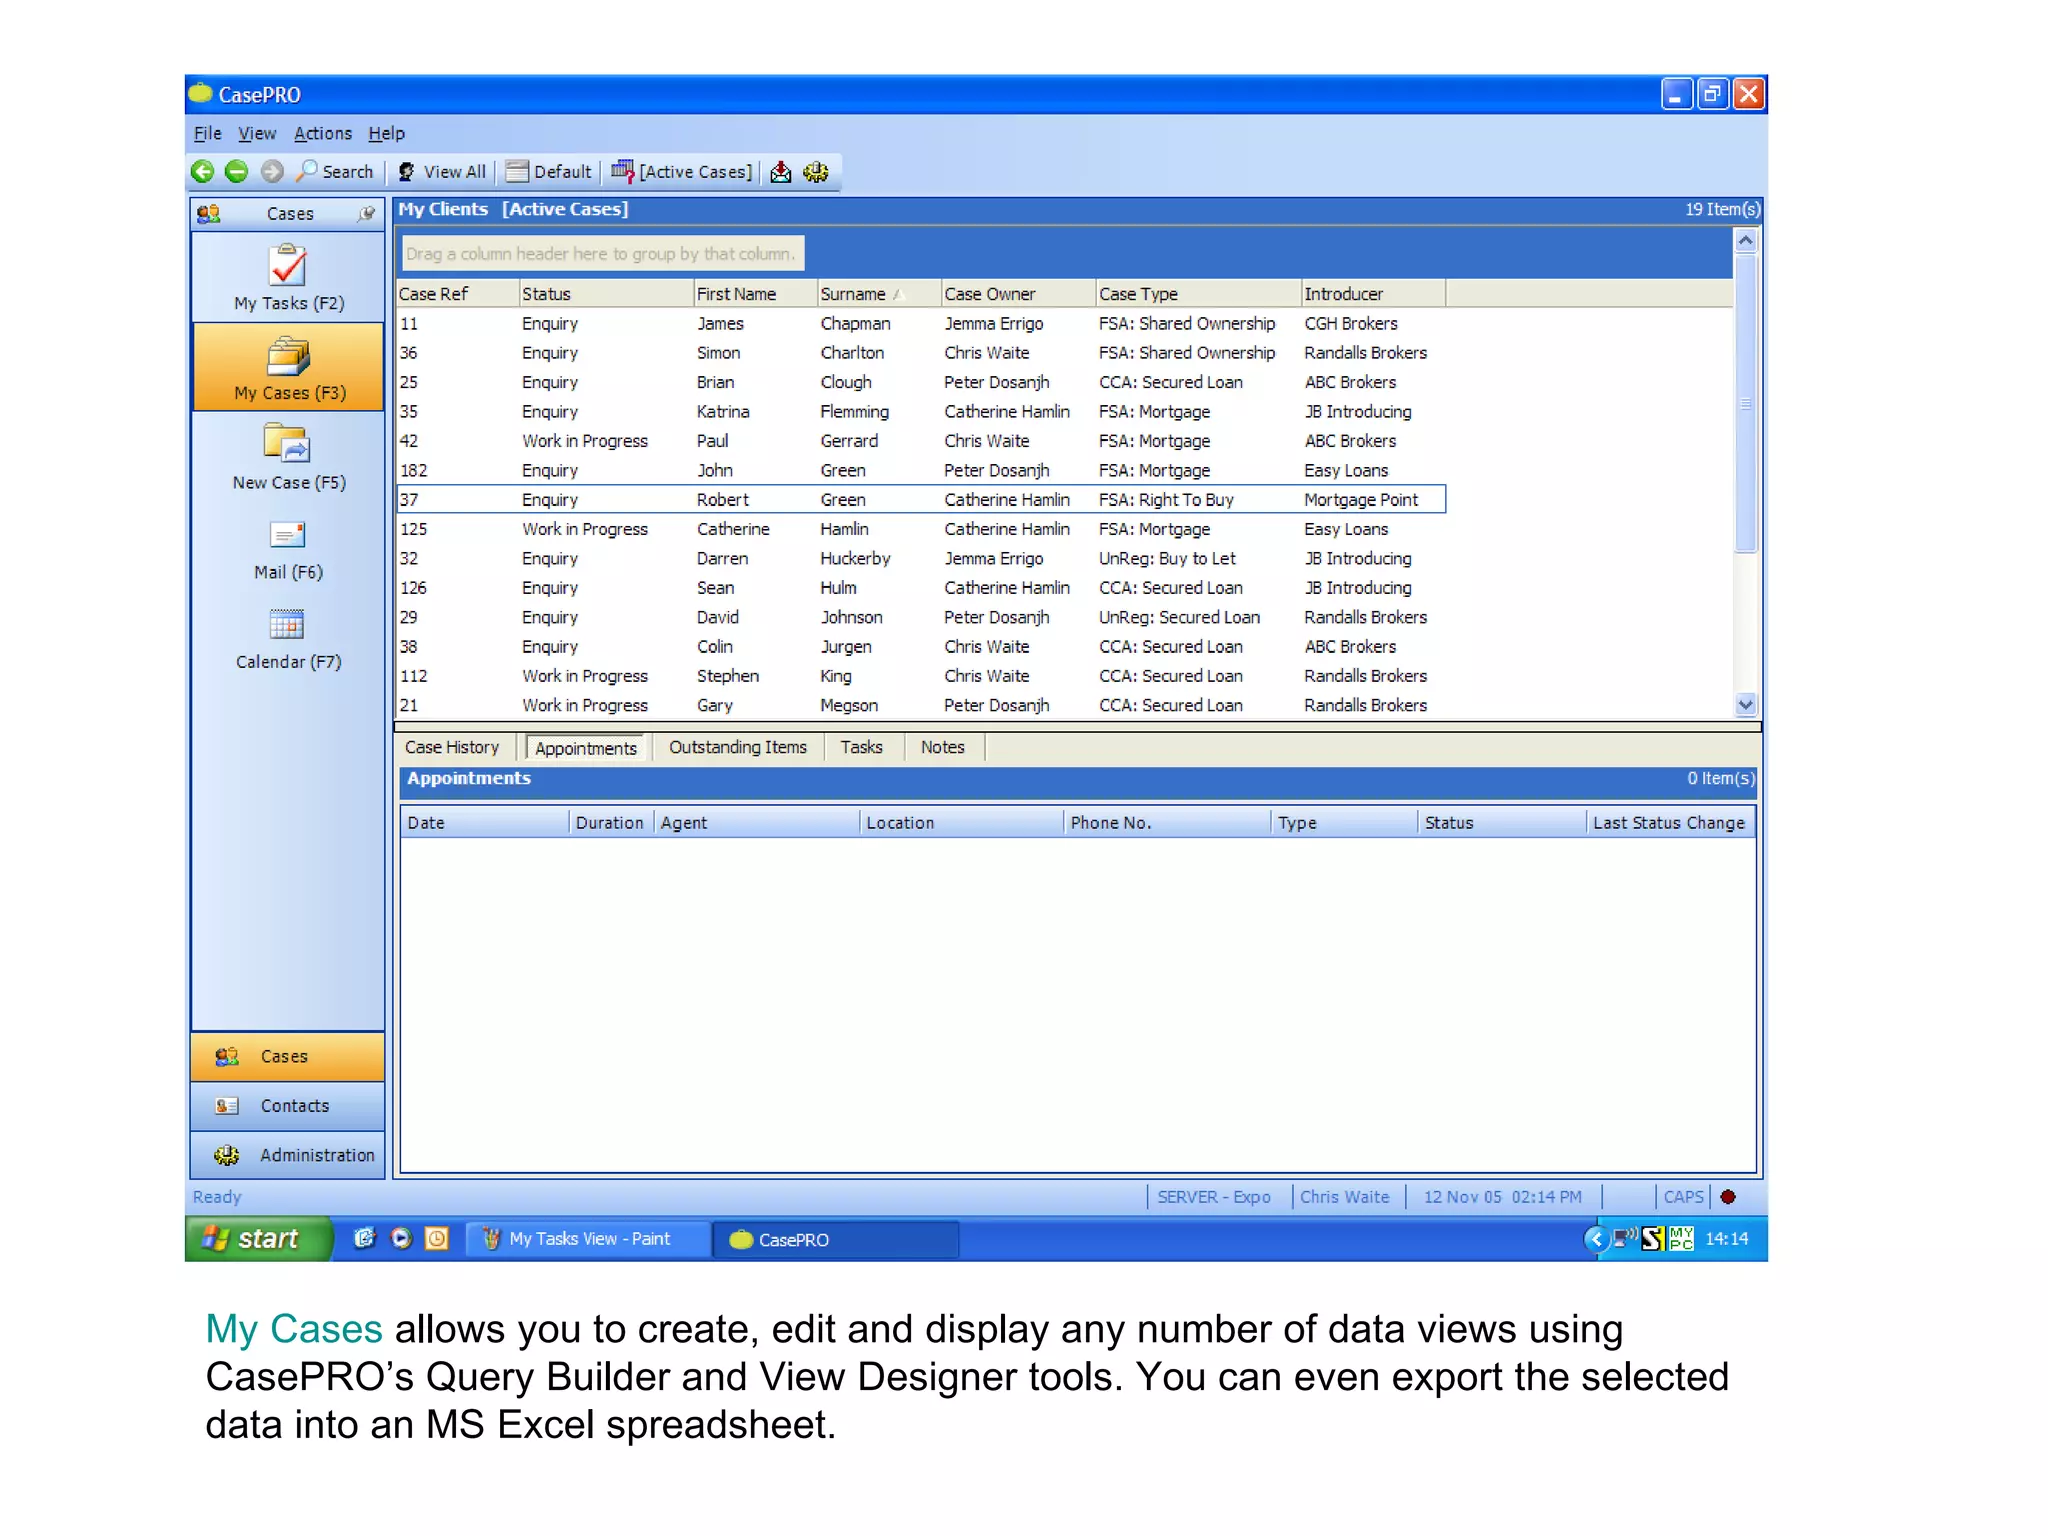The image size is (2048, 1536).
Task: Click the red record dot in the status bar
Action: tap(1728, 1197)
